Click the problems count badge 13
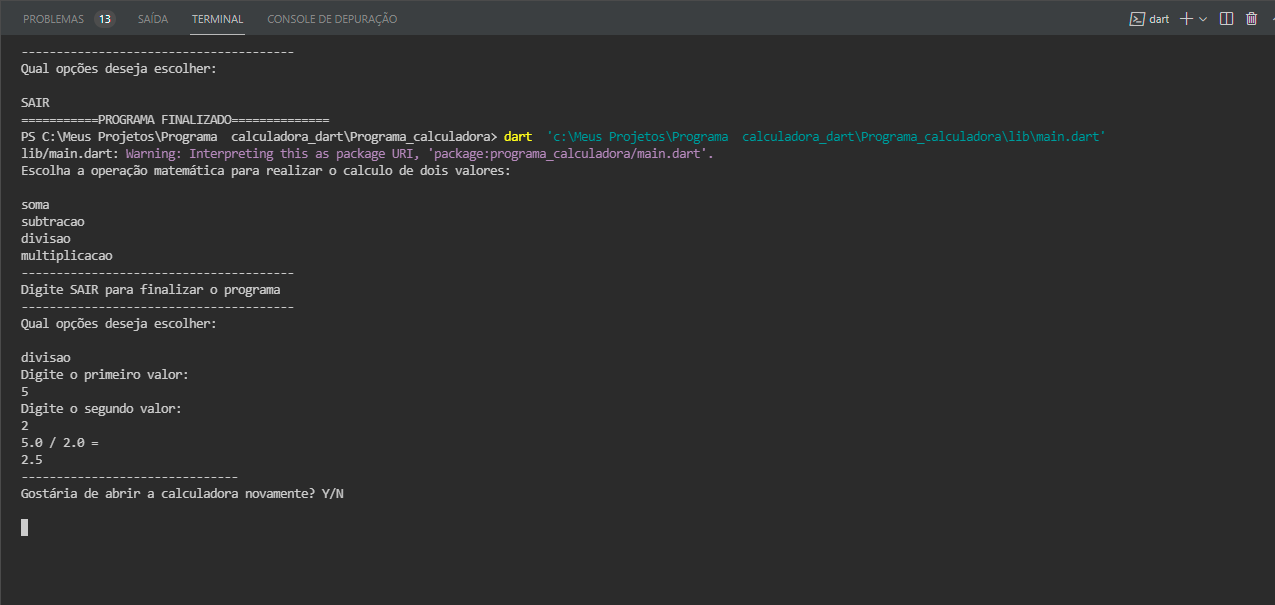 click(105, 19)
